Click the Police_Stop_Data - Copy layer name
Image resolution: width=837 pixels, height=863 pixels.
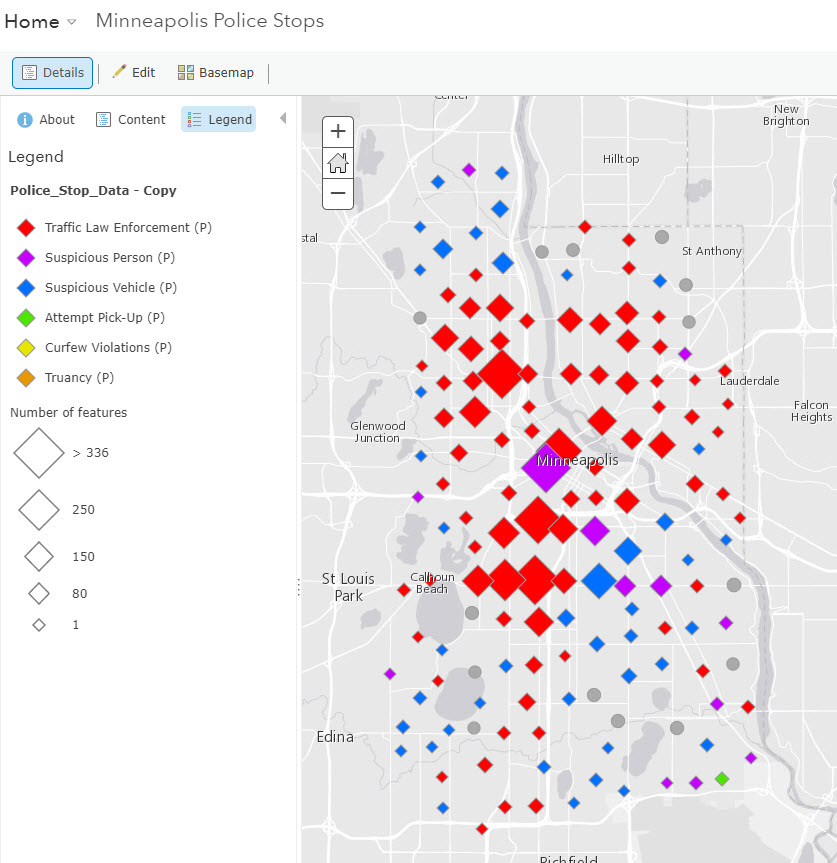pyautogui.click(x=93, y=190)
